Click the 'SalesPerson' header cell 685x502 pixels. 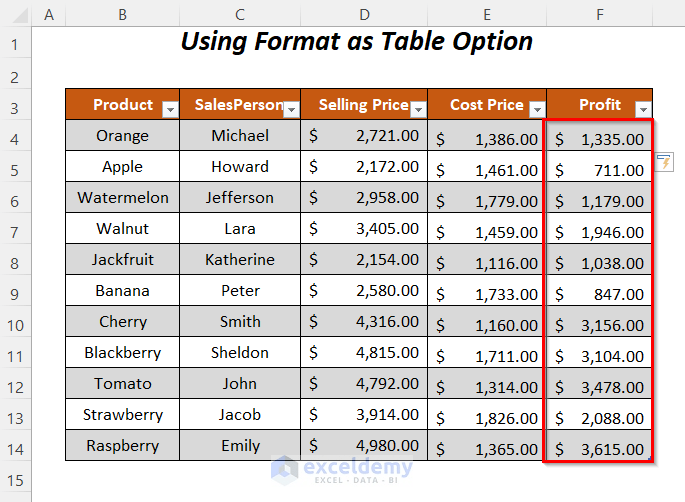[240, 104]
